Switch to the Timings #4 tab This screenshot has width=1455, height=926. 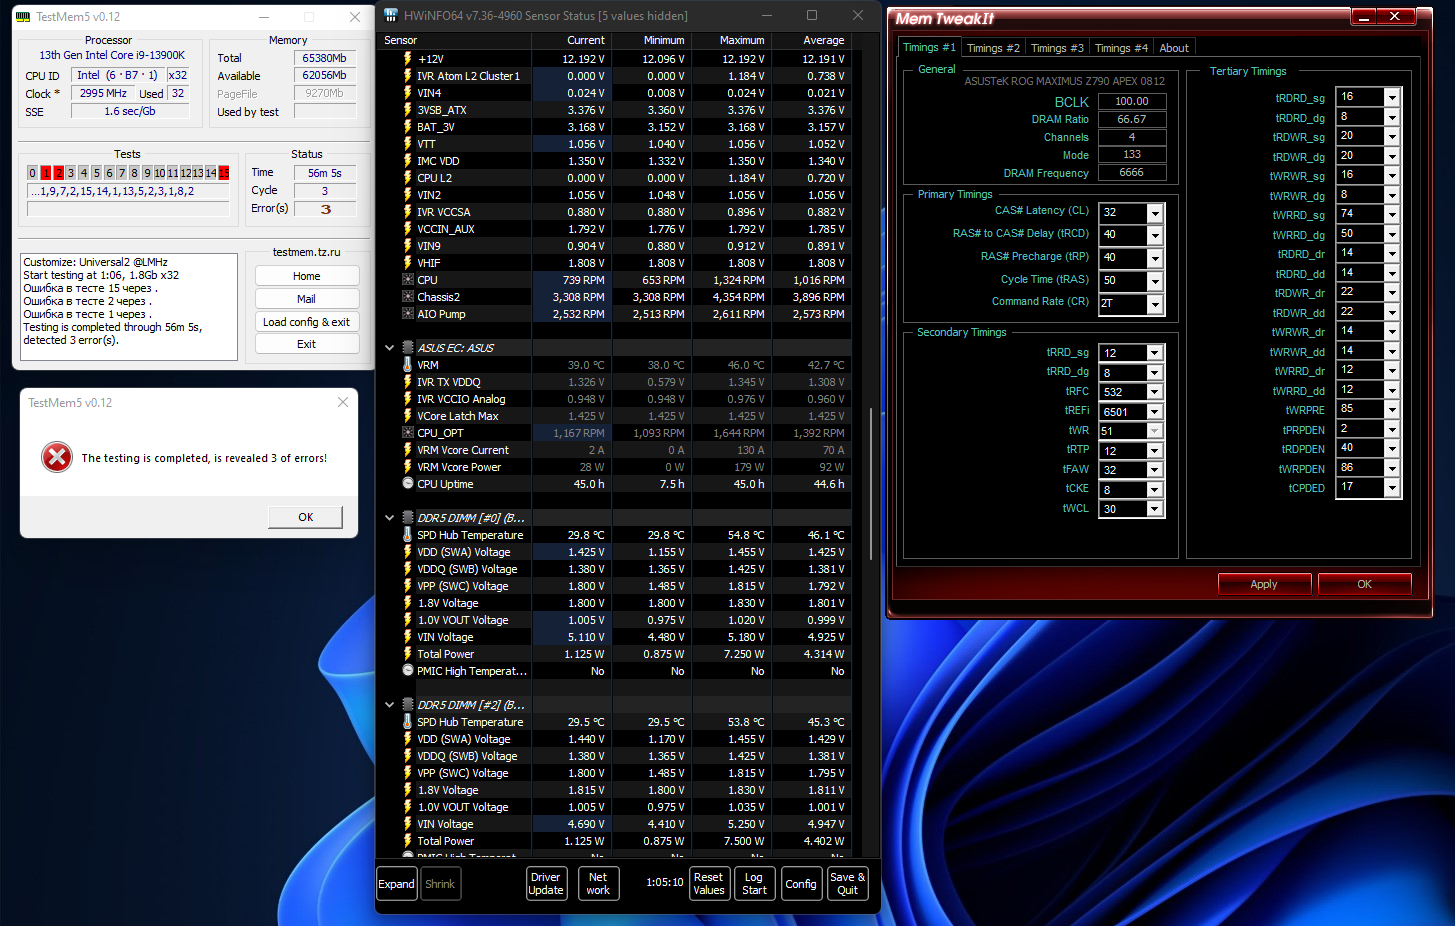(x=1121, y=48)
